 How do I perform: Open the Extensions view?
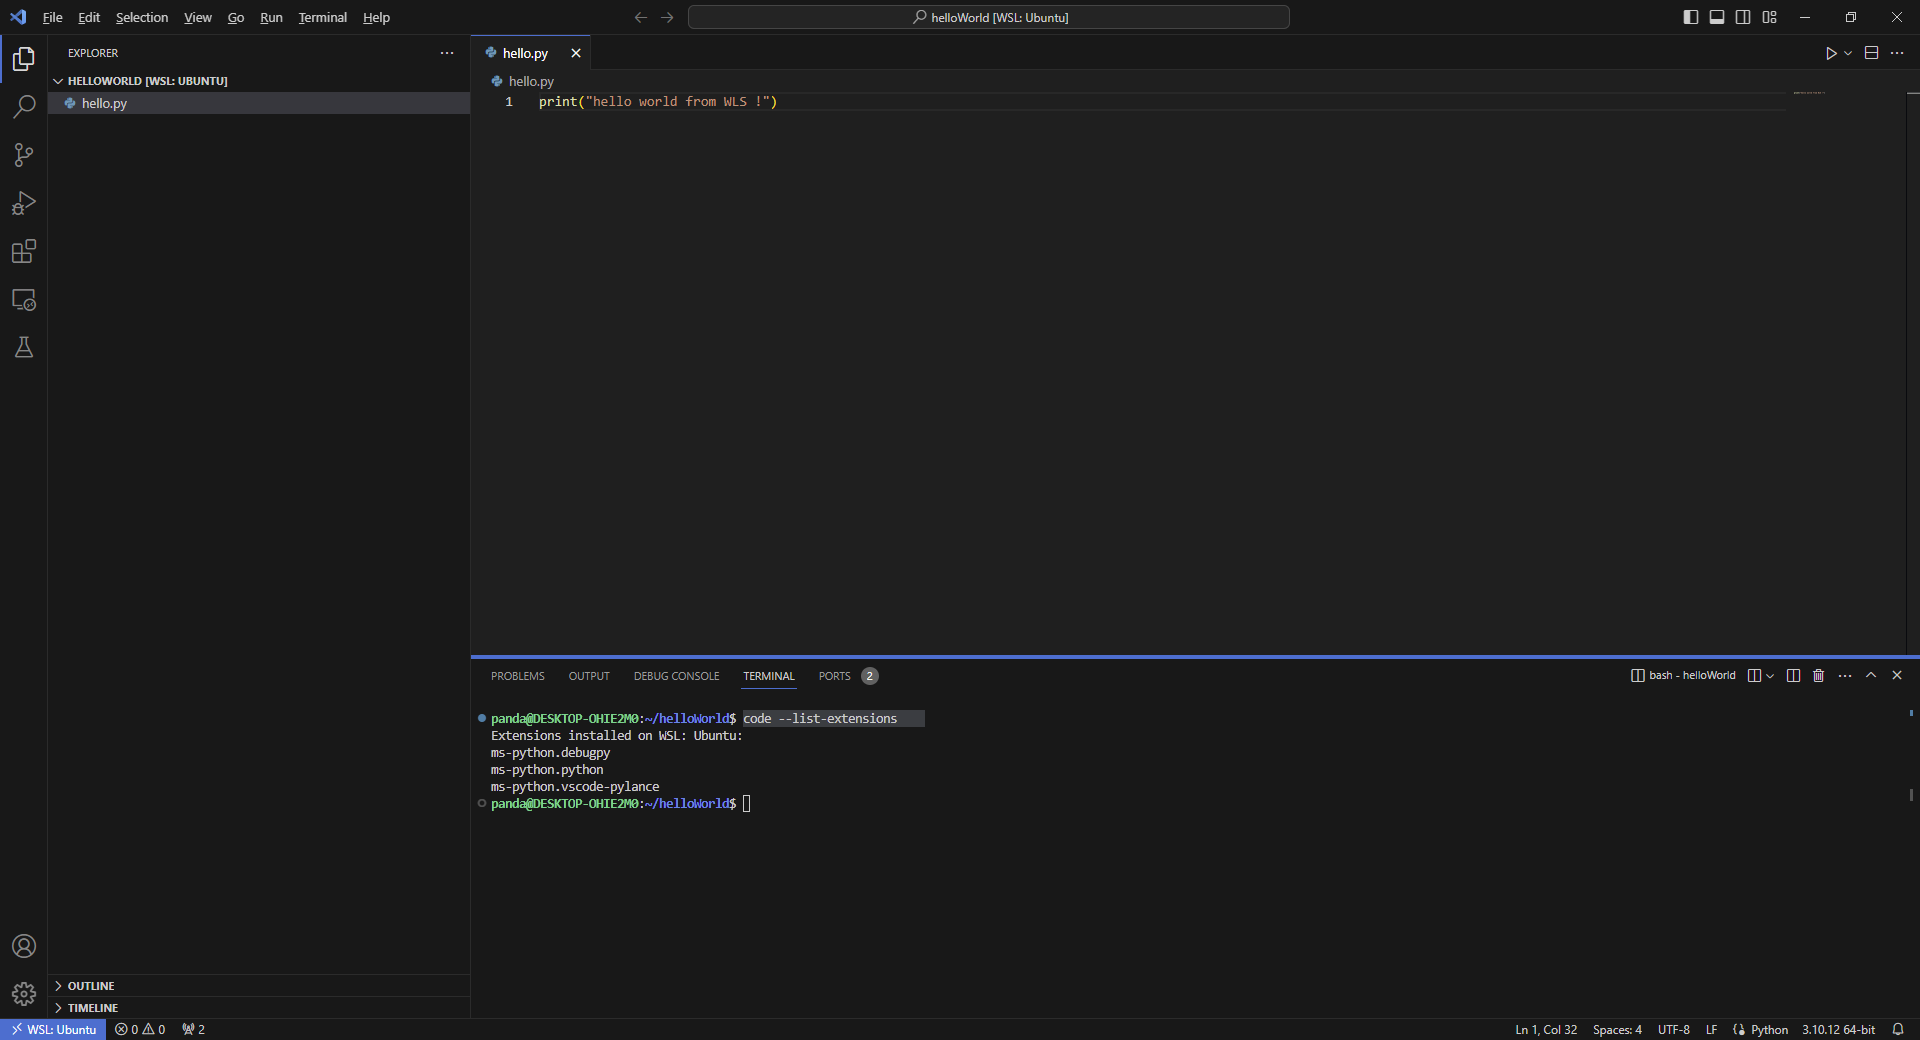coord(24,251)
